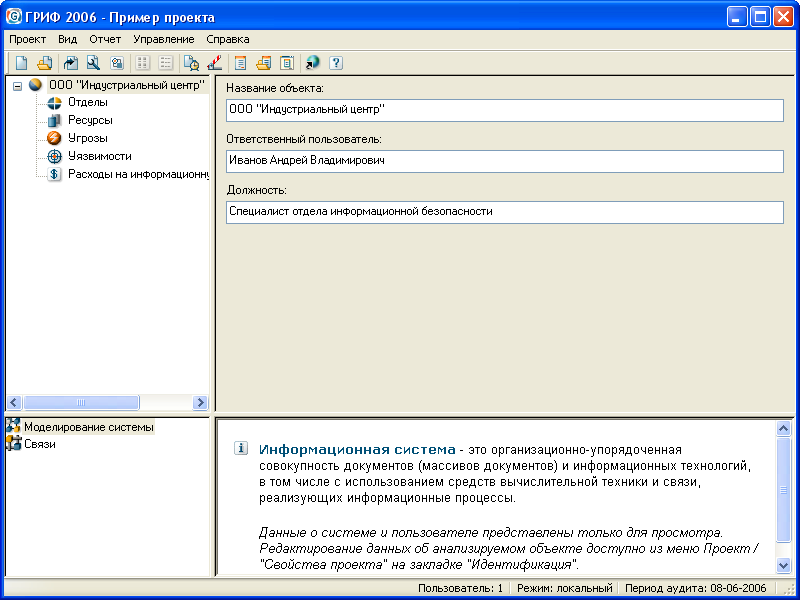
Task: Click the info icon beside Информационная система
Action: click(241, 448)
